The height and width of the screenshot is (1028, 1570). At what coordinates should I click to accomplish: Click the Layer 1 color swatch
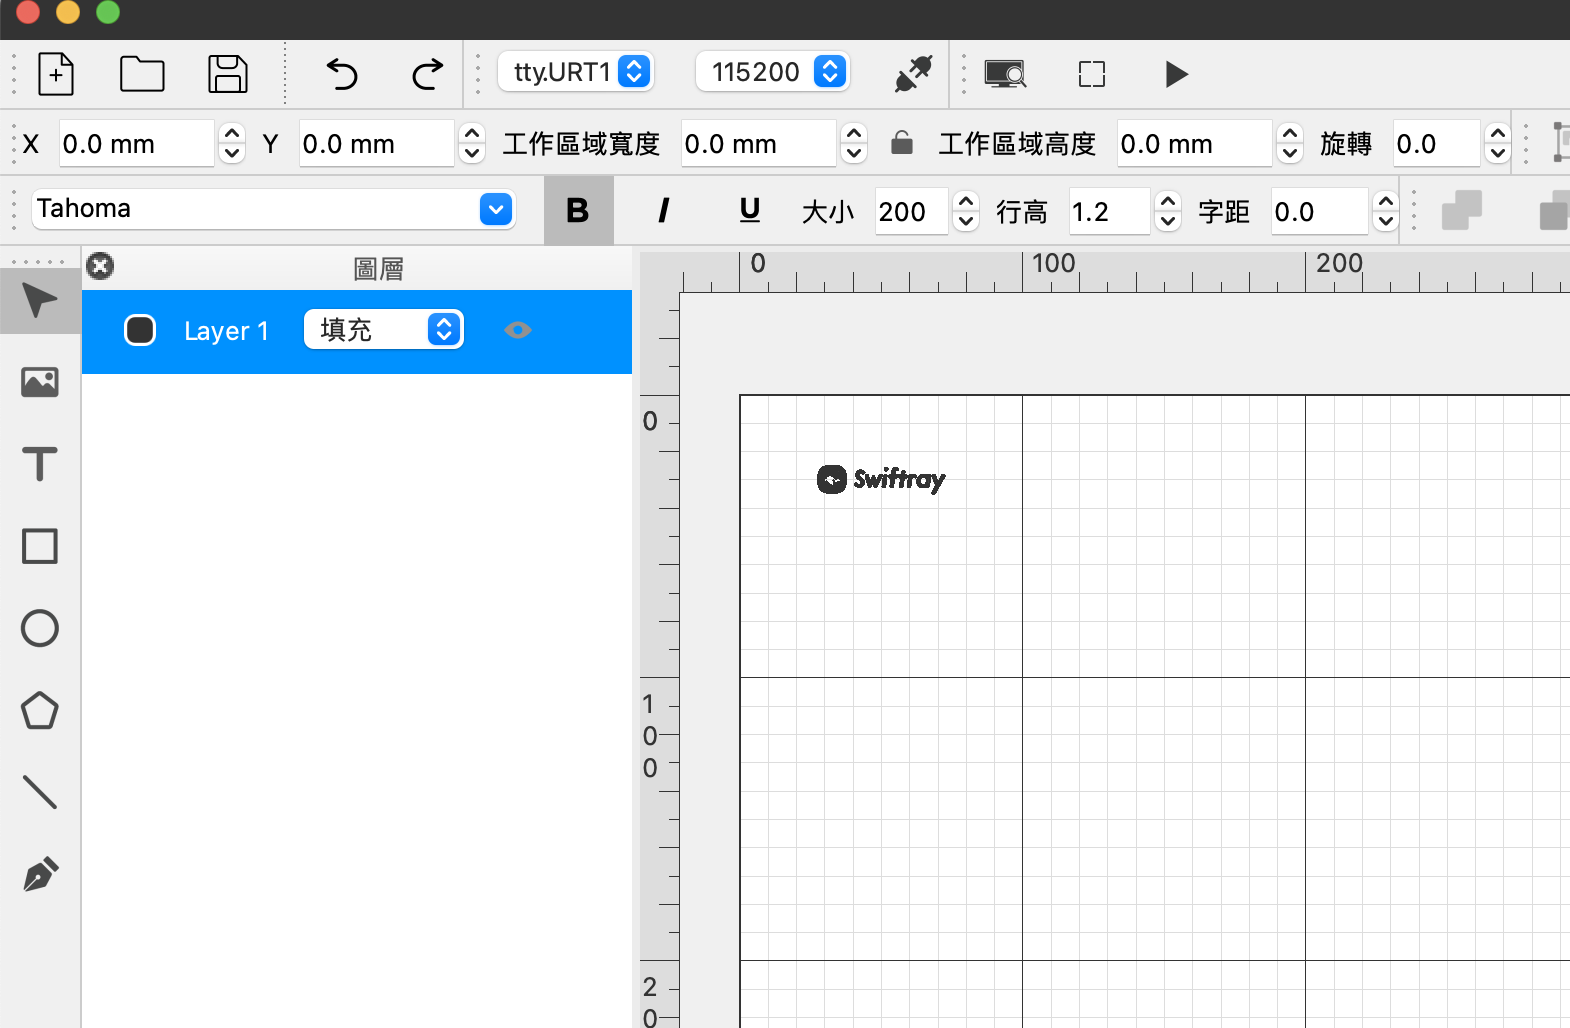point(140,330)
